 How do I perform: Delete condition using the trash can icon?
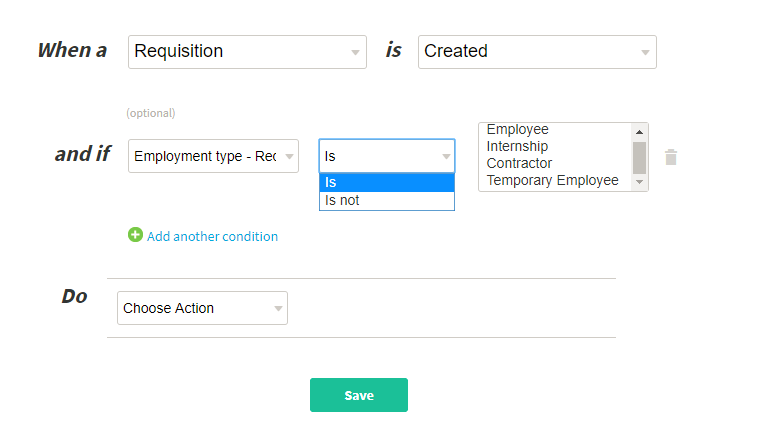[x=671, y=157]
